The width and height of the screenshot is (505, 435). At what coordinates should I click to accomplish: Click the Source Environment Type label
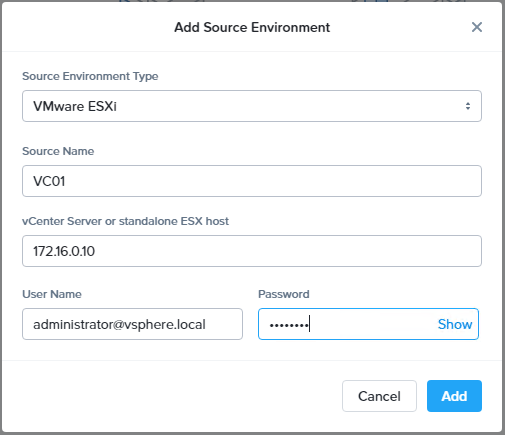90,76
